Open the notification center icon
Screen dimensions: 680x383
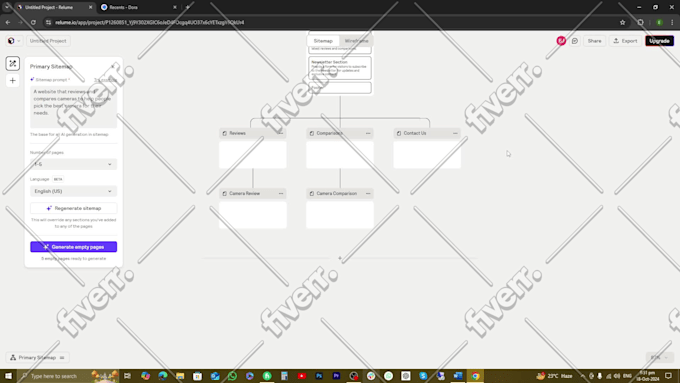[x=668, y=376]
